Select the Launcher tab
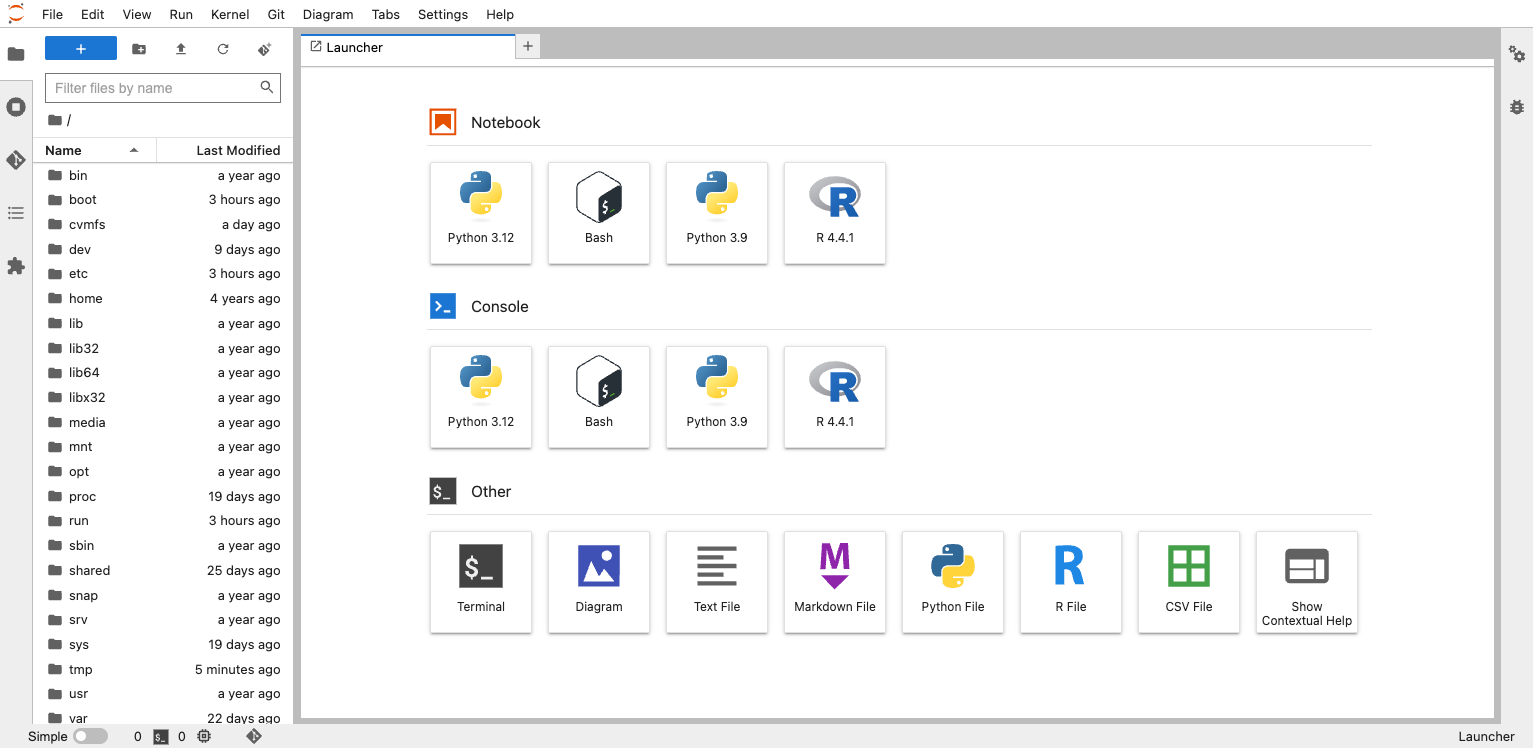 pos(407,47)
